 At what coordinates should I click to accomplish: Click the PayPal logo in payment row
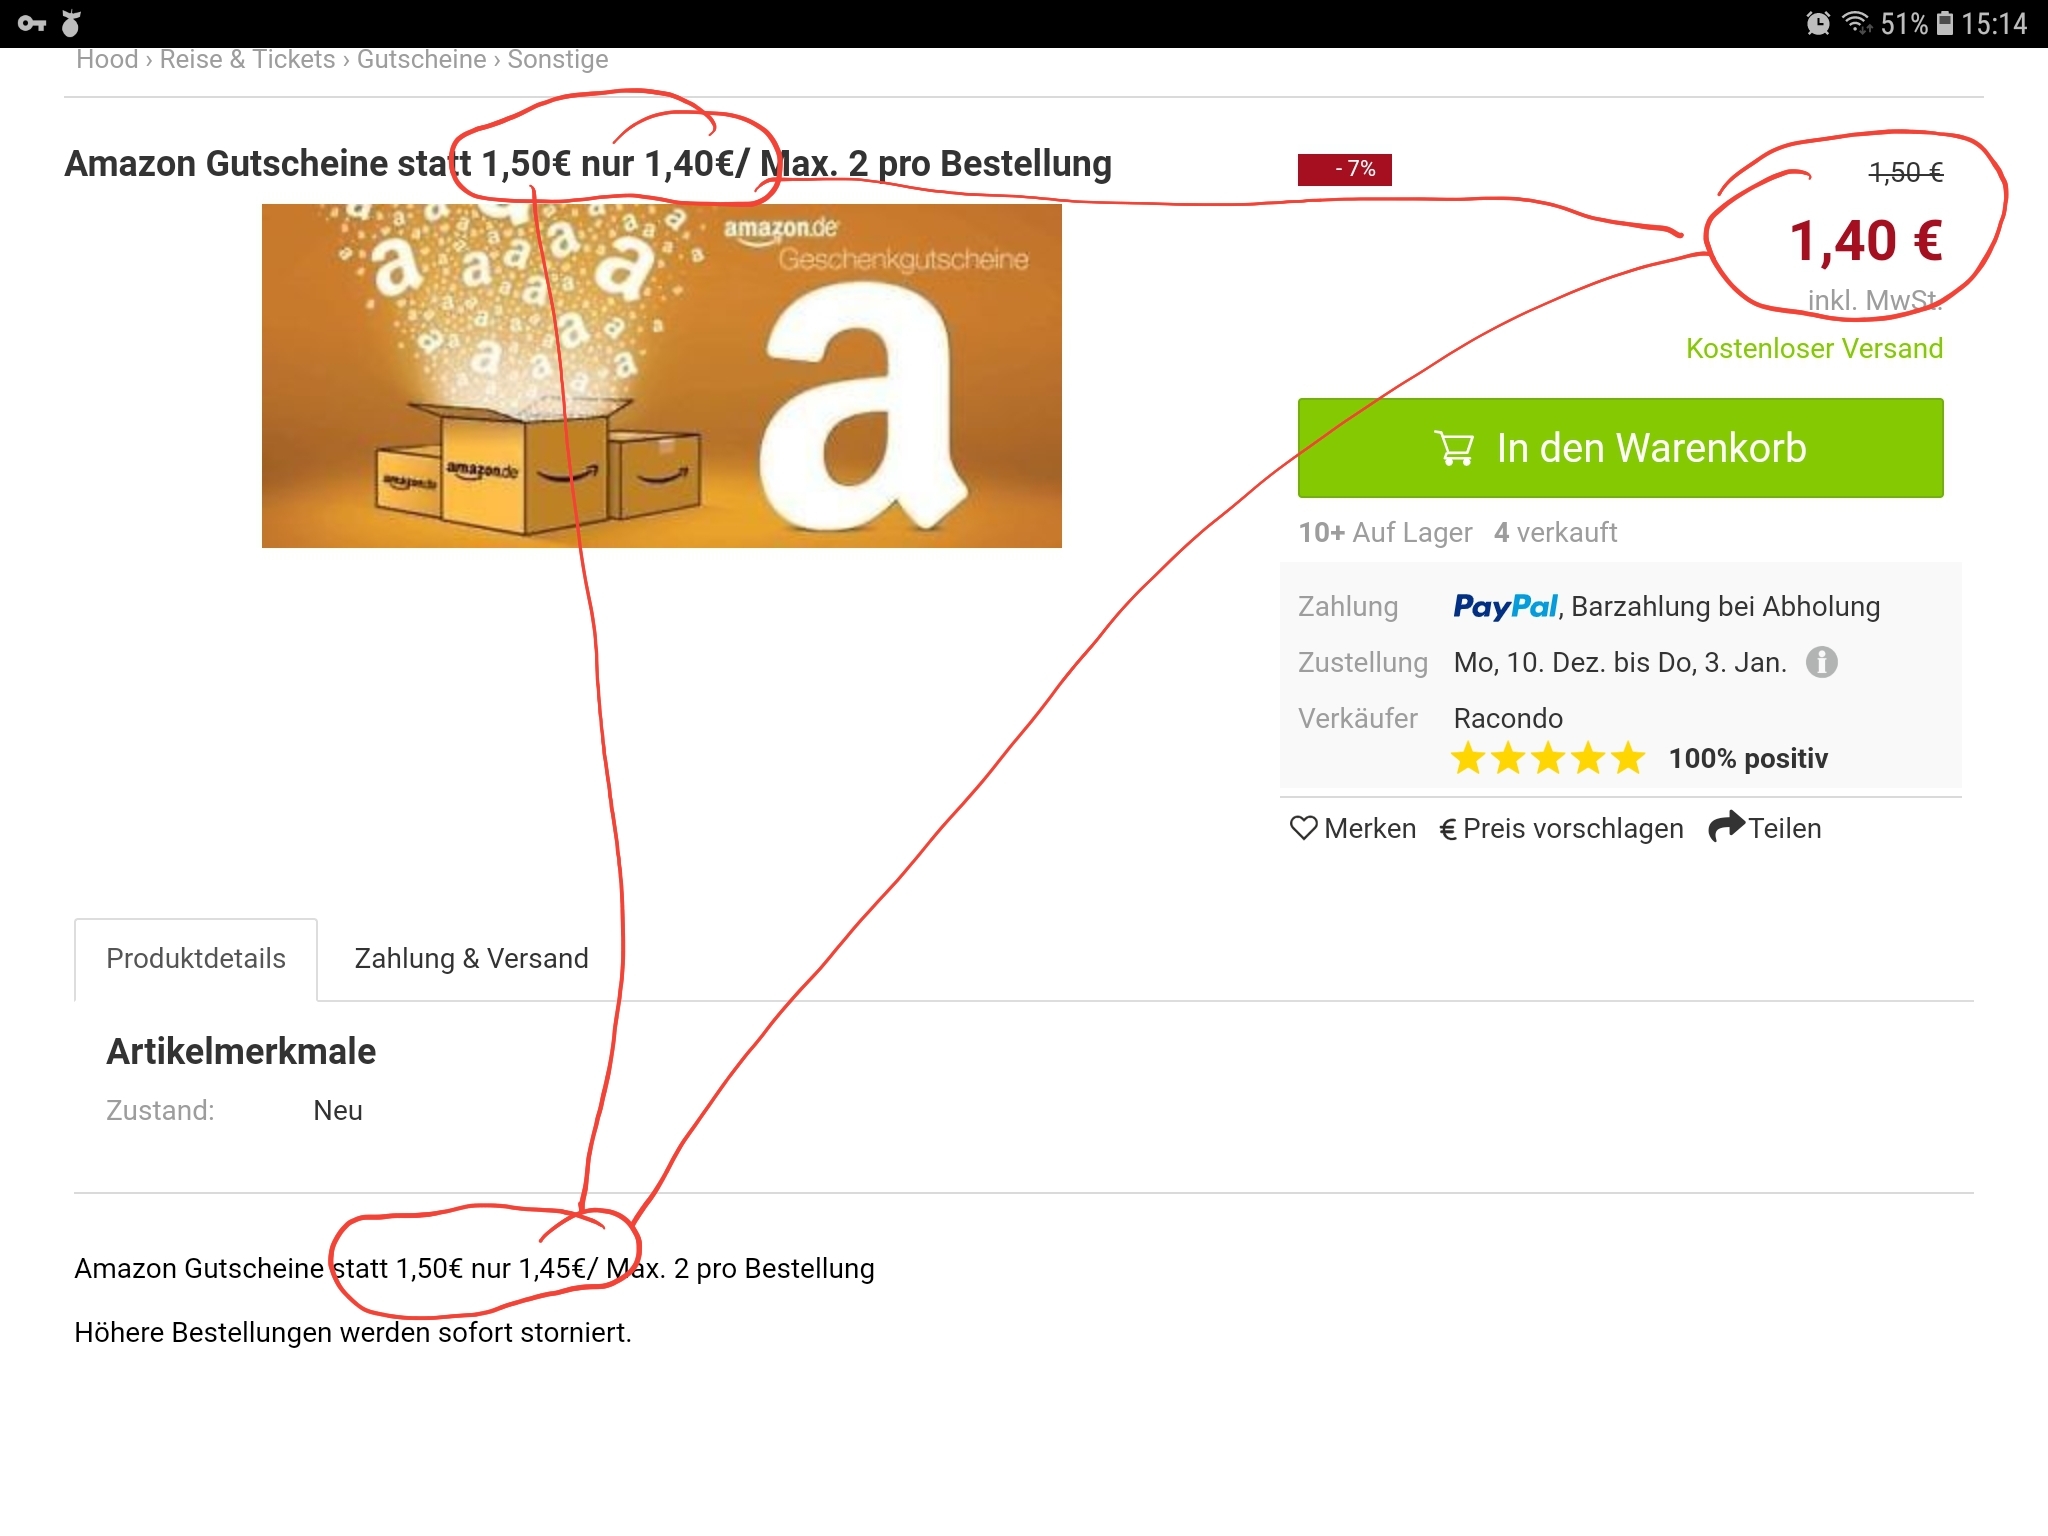pos(1505,606)
